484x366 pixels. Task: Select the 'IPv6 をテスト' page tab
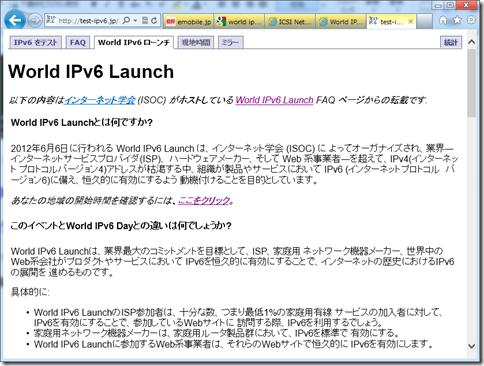click(35, 42)
